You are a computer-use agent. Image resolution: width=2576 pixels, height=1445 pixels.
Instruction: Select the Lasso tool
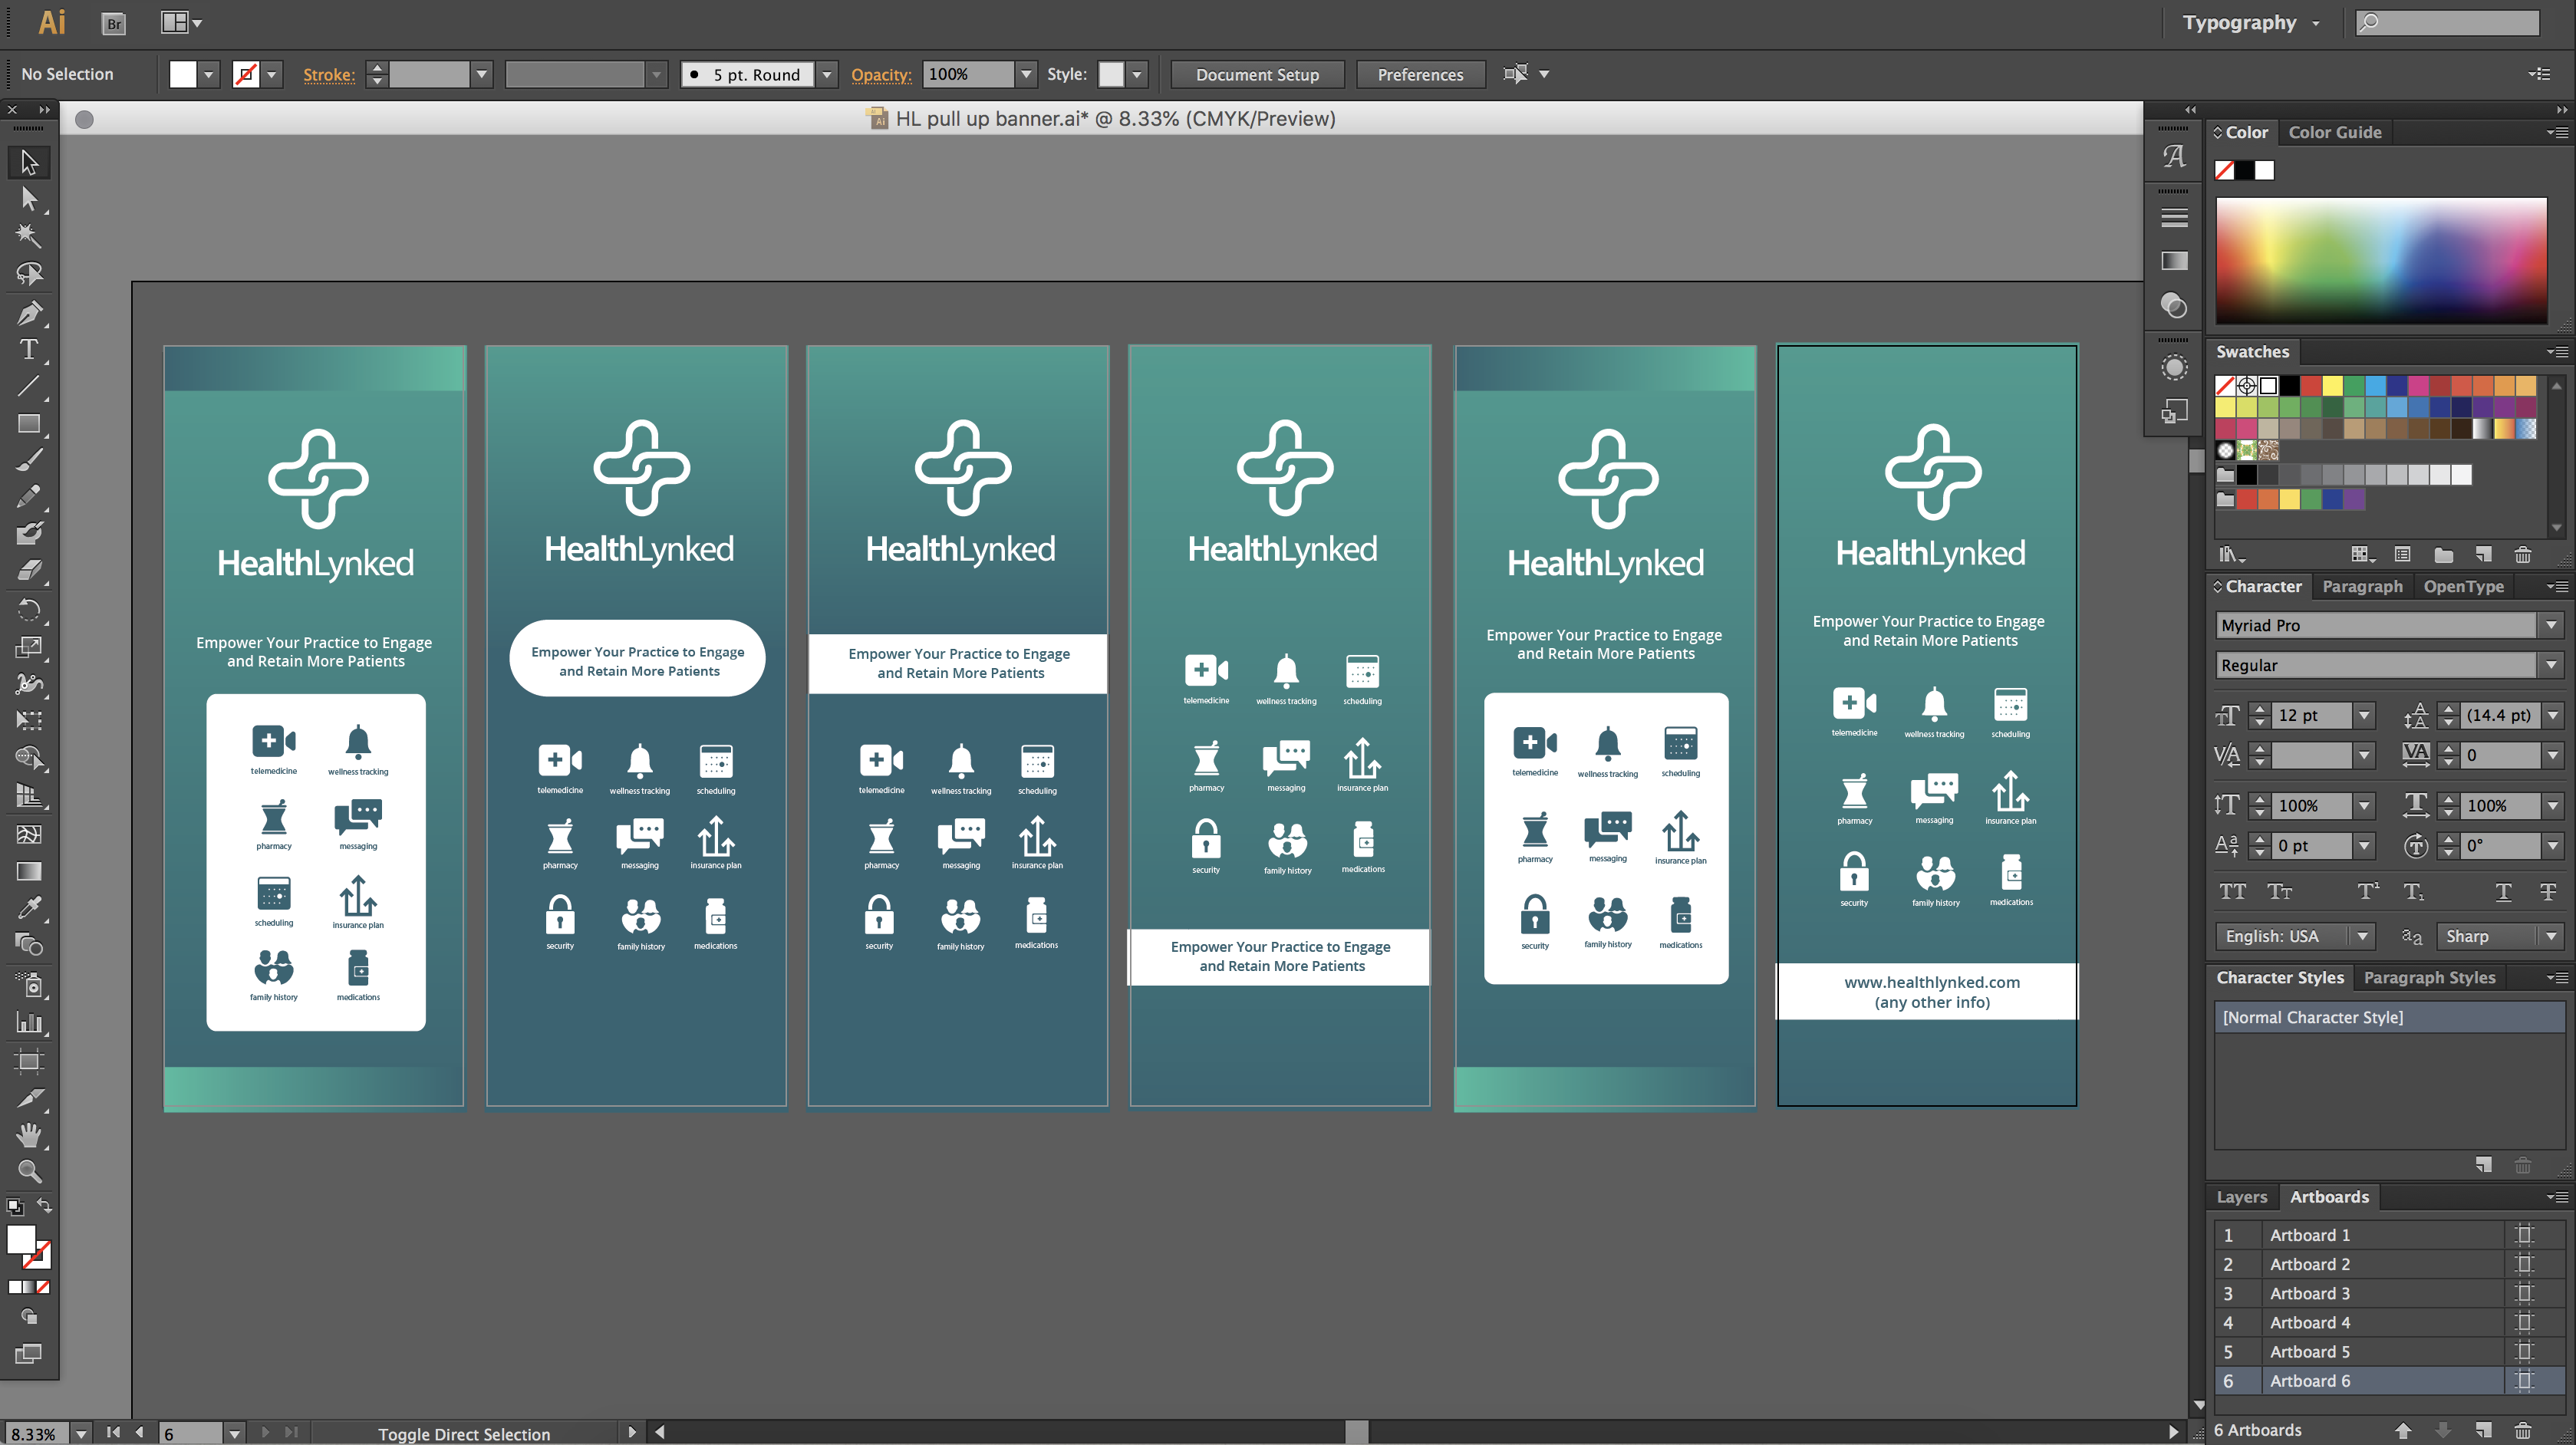point(29,274)
